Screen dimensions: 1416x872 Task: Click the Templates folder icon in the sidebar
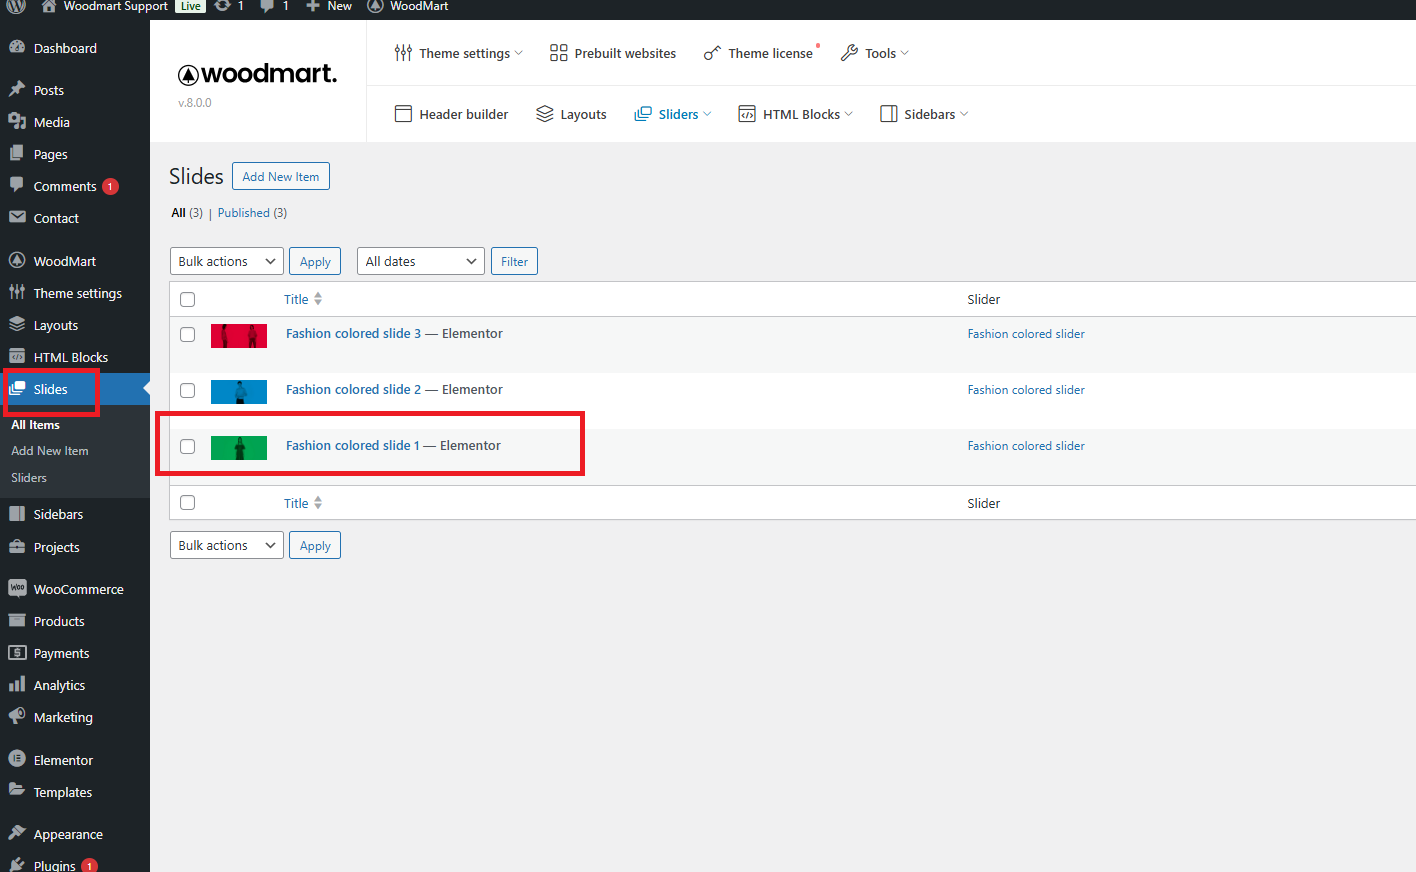17,791
